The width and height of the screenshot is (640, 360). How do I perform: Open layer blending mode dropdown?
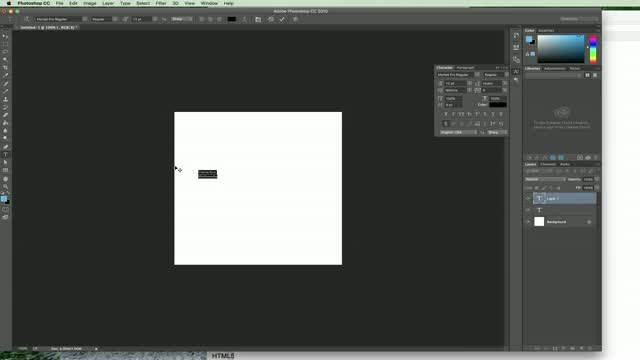pos(545,179)
